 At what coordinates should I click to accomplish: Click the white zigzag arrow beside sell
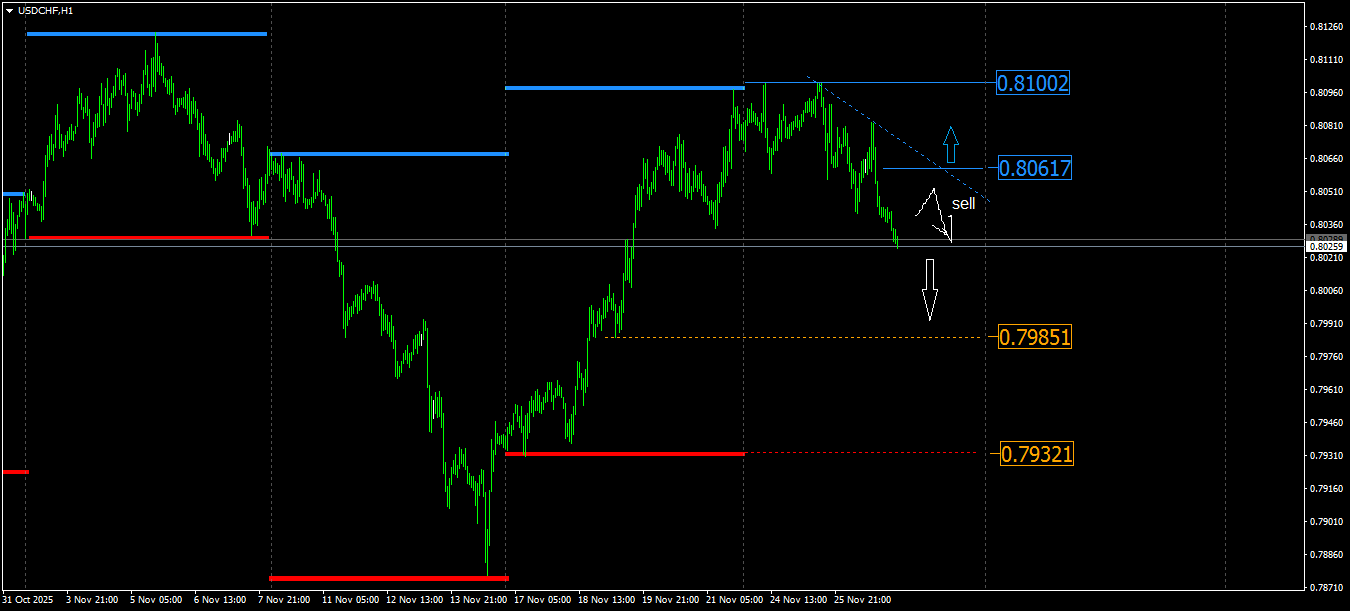pos(934,215)
